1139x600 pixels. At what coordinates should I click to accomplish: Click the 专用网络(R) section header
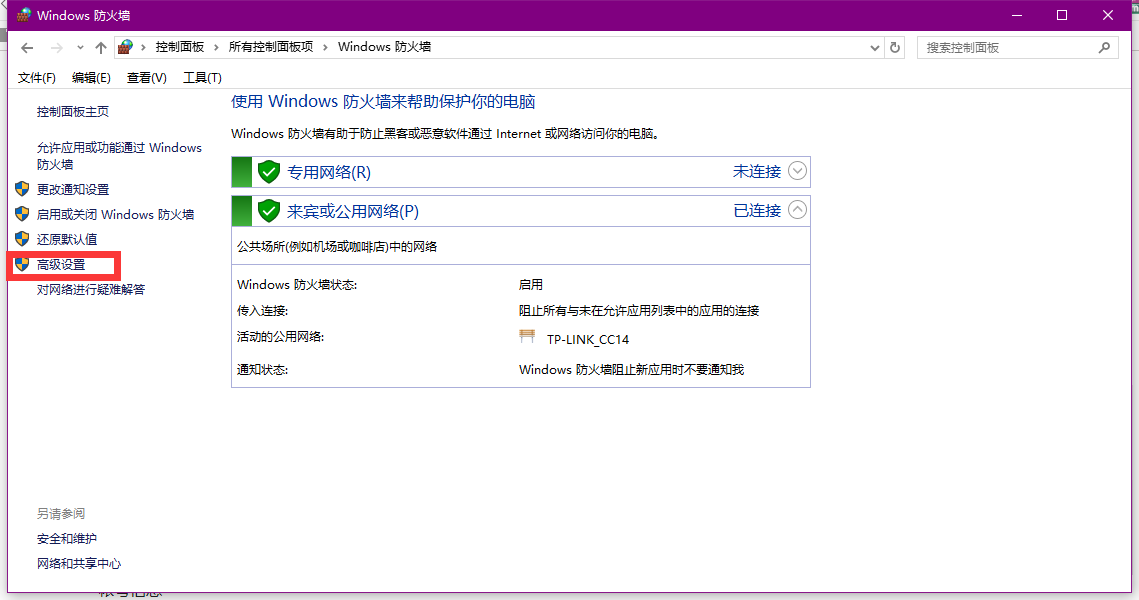521,172
